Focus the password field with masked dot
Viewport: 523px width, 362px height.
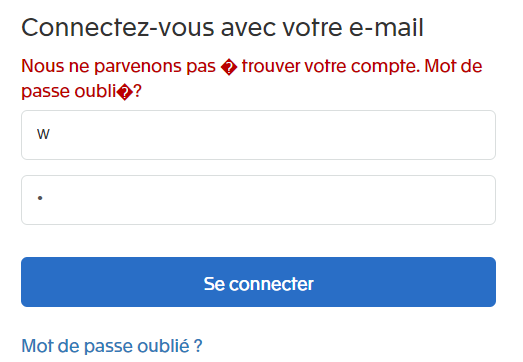tap(258, 200)
